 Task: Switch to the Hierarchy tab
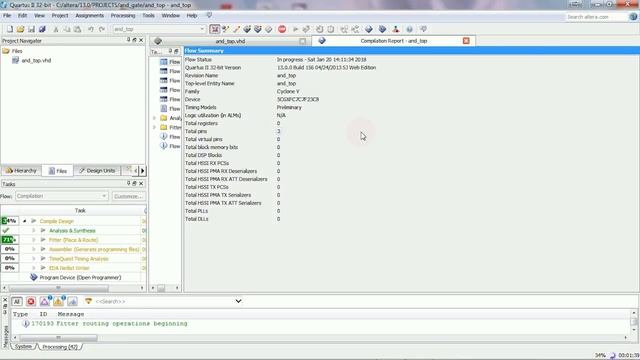21,171
